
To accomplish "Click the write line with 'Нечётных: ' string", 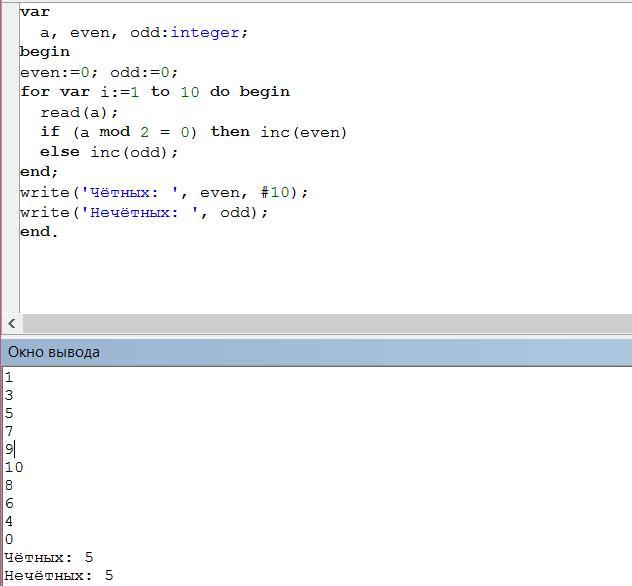I will (144, 212).
